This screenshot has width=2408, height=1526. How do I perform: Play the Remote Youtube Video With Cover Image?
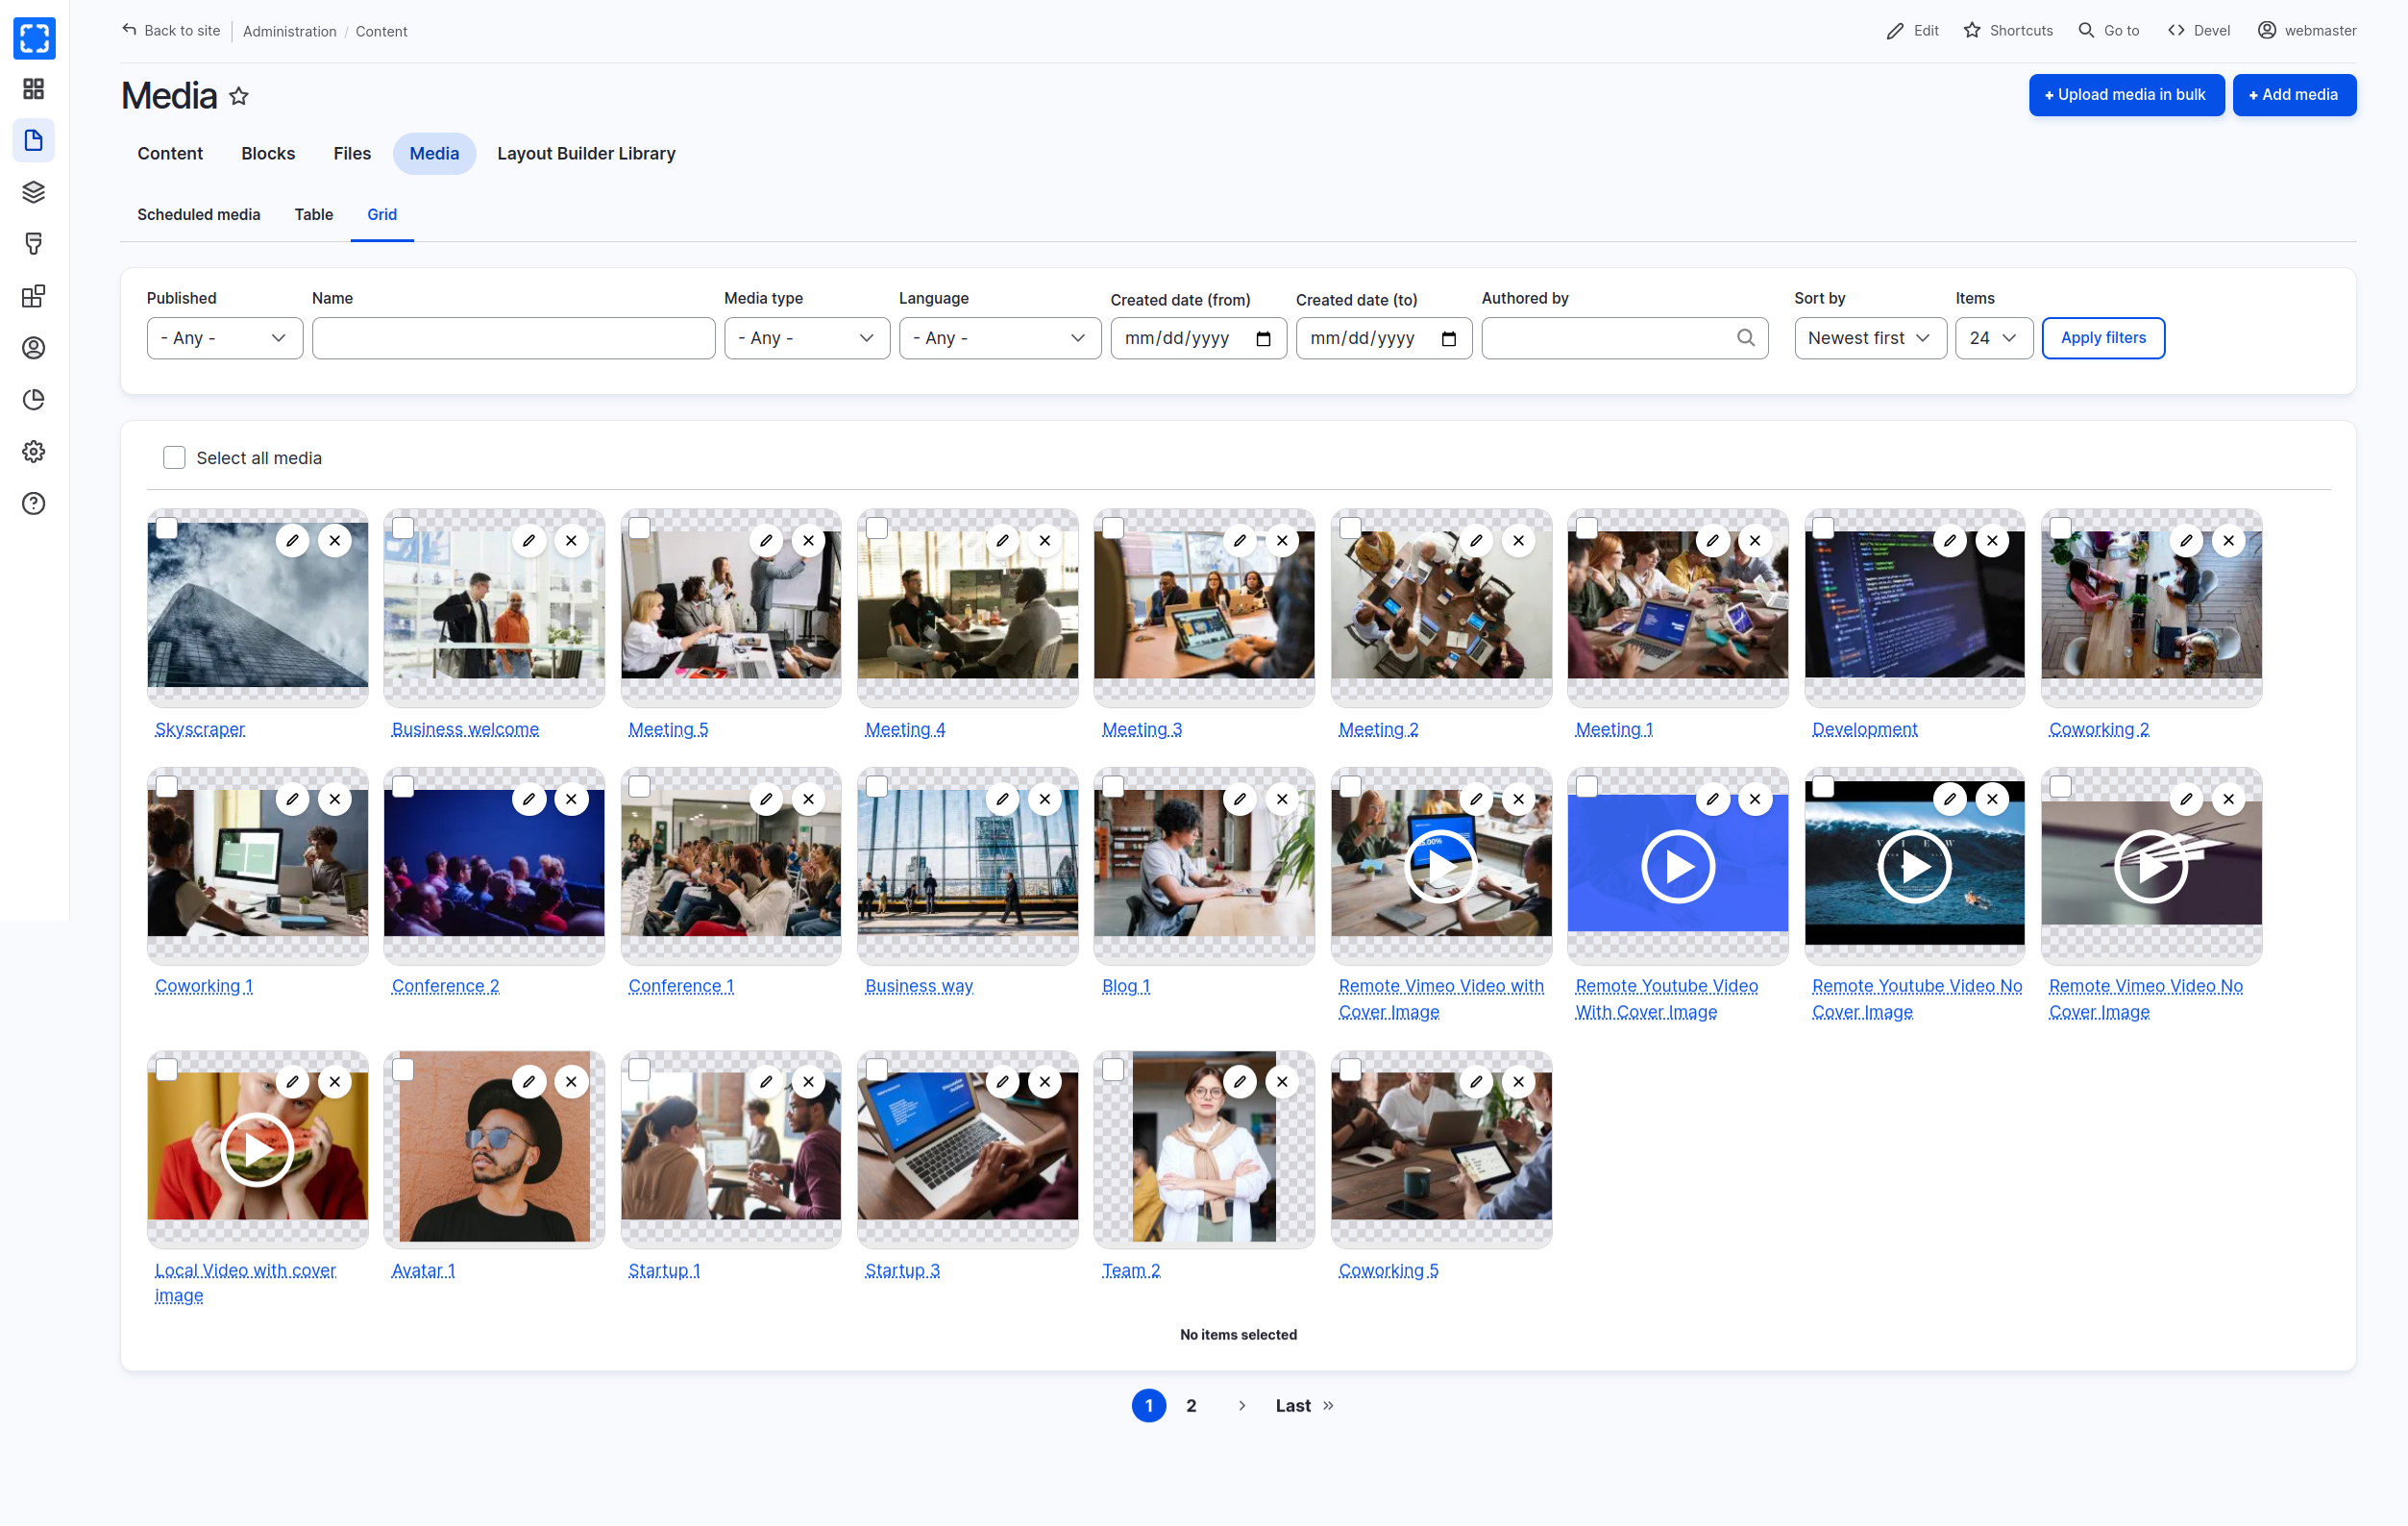1677,867
